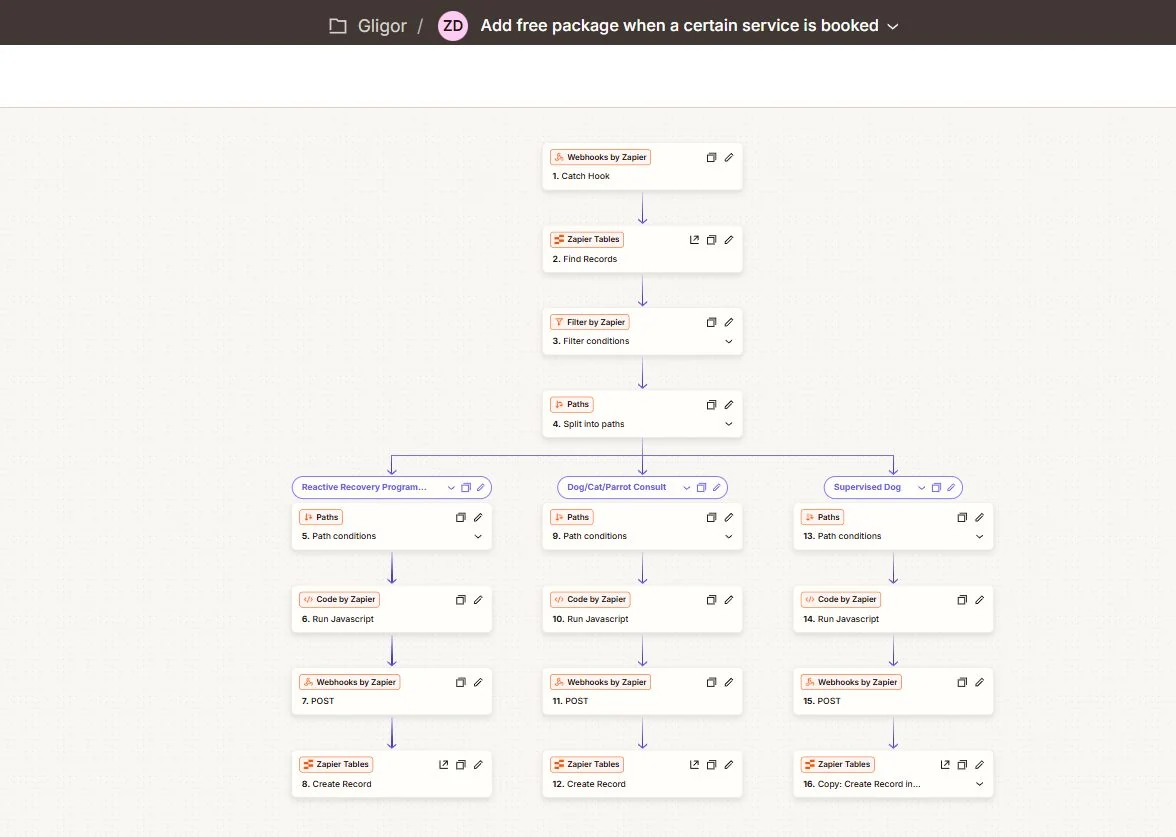Edit step 10 Run Javascript with the pencil icon
The width and height of the screenshot is (1176, 837).
pos(729,600)
